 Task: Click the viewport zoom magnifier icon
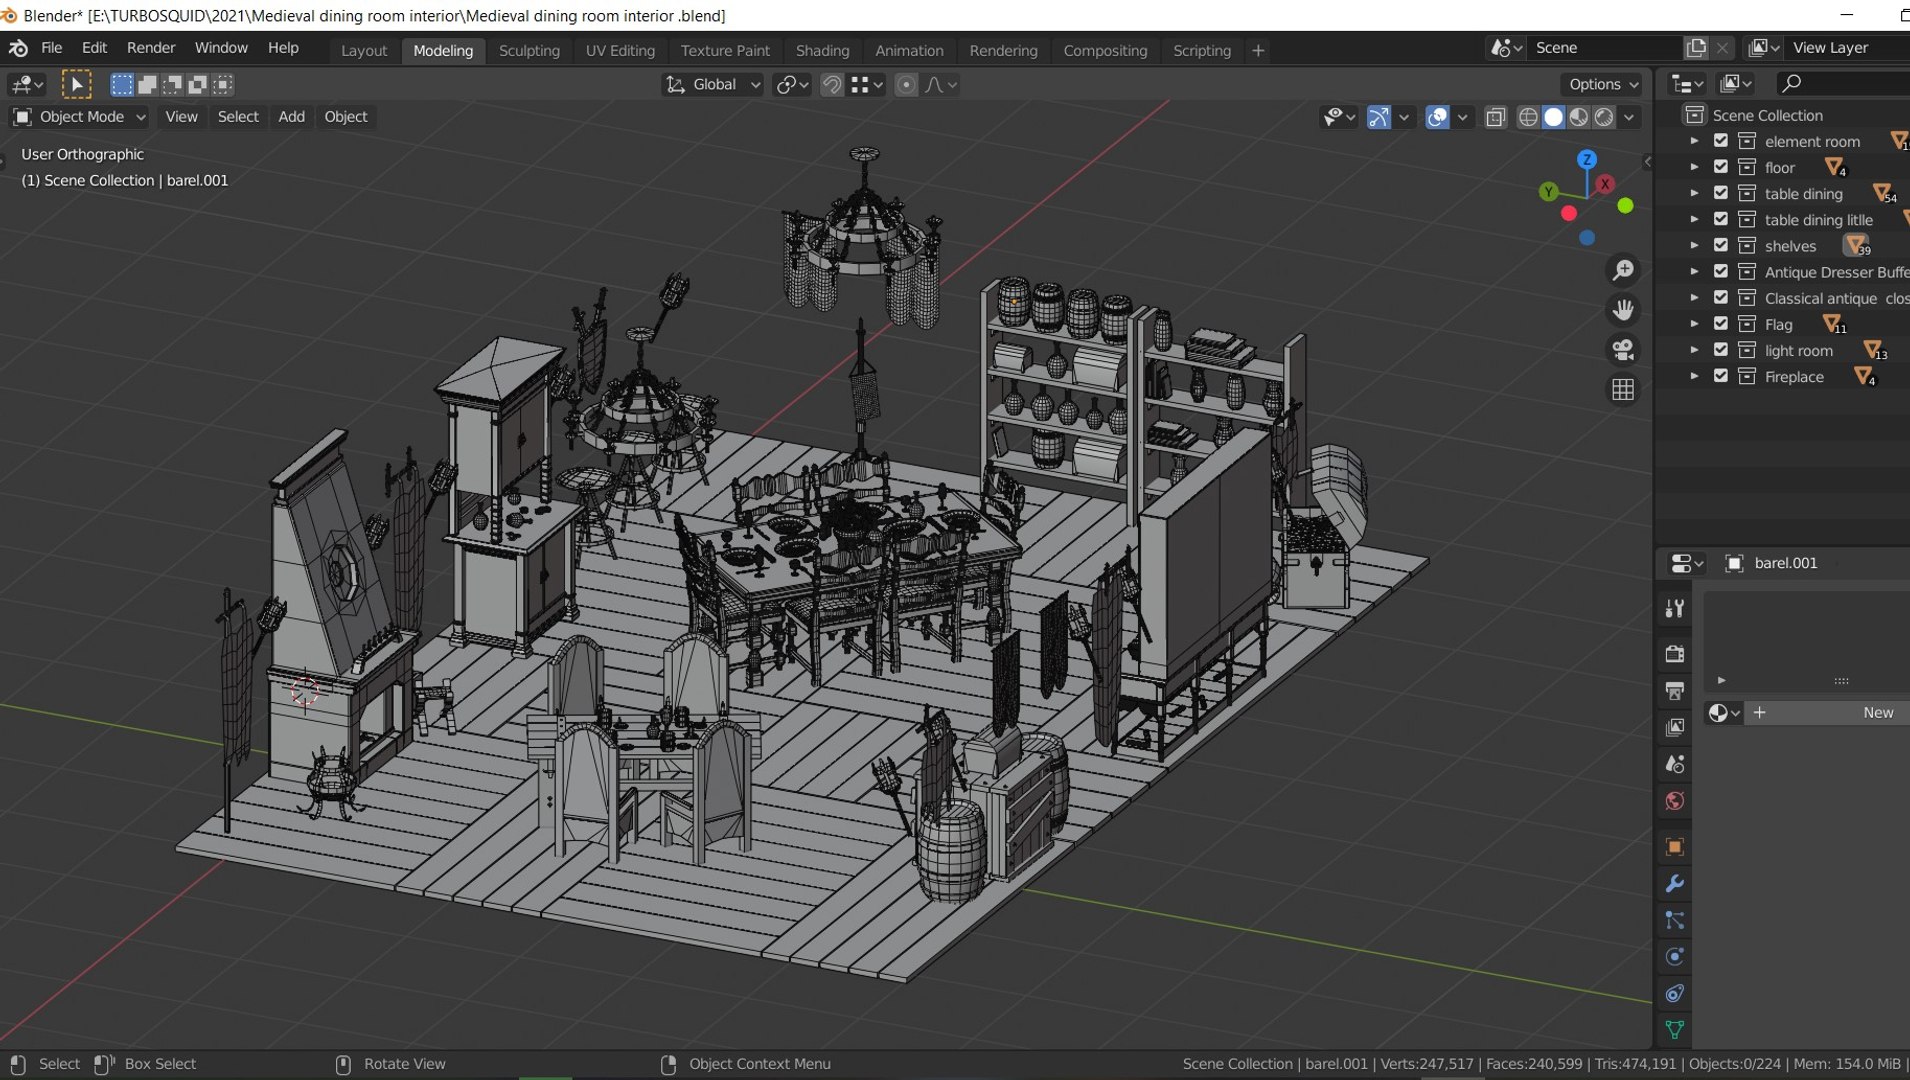(1623, 270)
